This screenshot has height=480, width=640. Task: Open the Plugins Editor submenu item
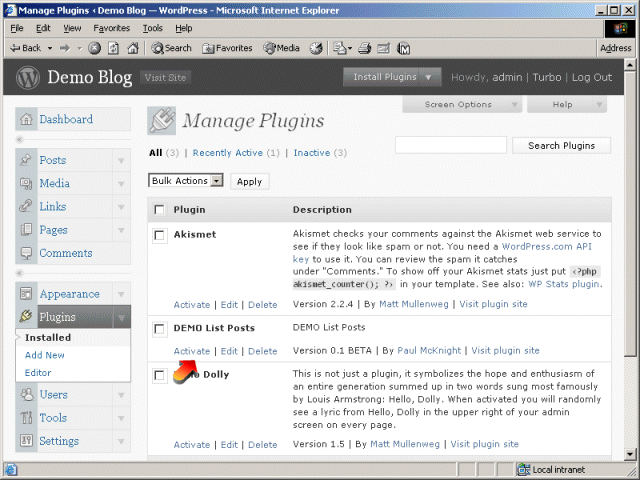[x=38, y=373]
